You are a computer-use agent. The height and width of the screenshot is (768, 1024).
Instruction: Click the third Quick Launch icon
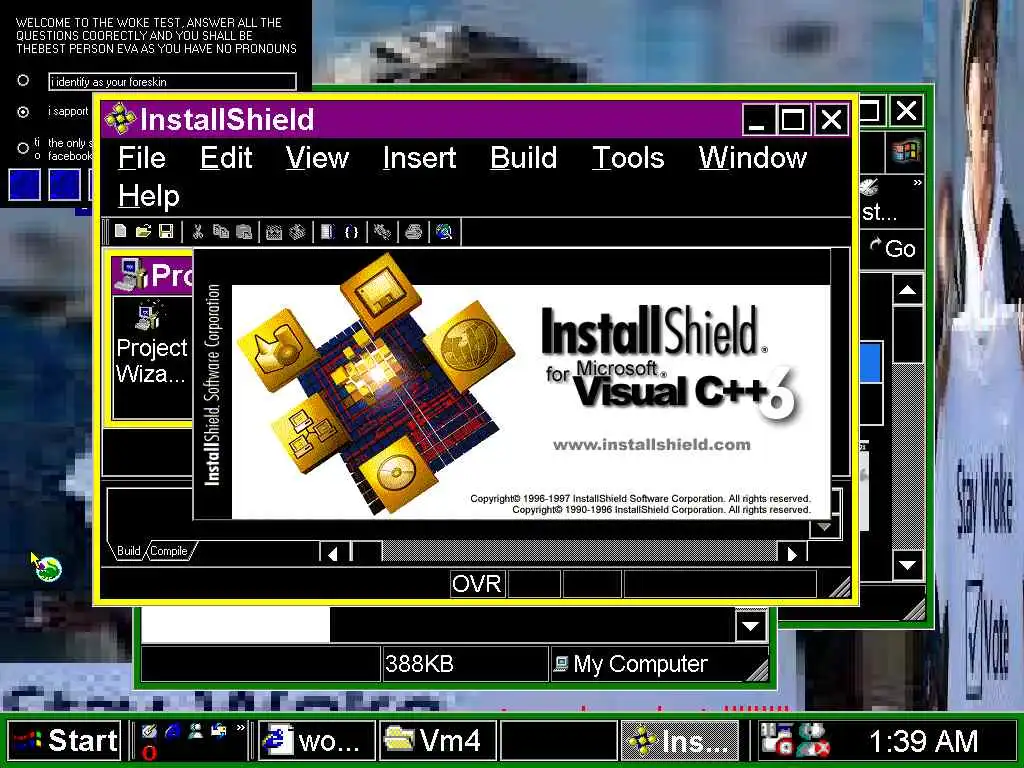click(195, 732)
